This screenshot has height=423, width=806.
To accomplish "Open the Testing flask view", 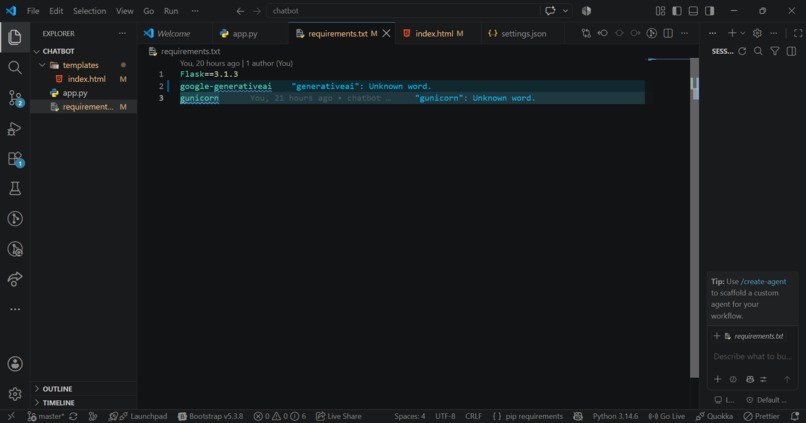I will [14, 189].
